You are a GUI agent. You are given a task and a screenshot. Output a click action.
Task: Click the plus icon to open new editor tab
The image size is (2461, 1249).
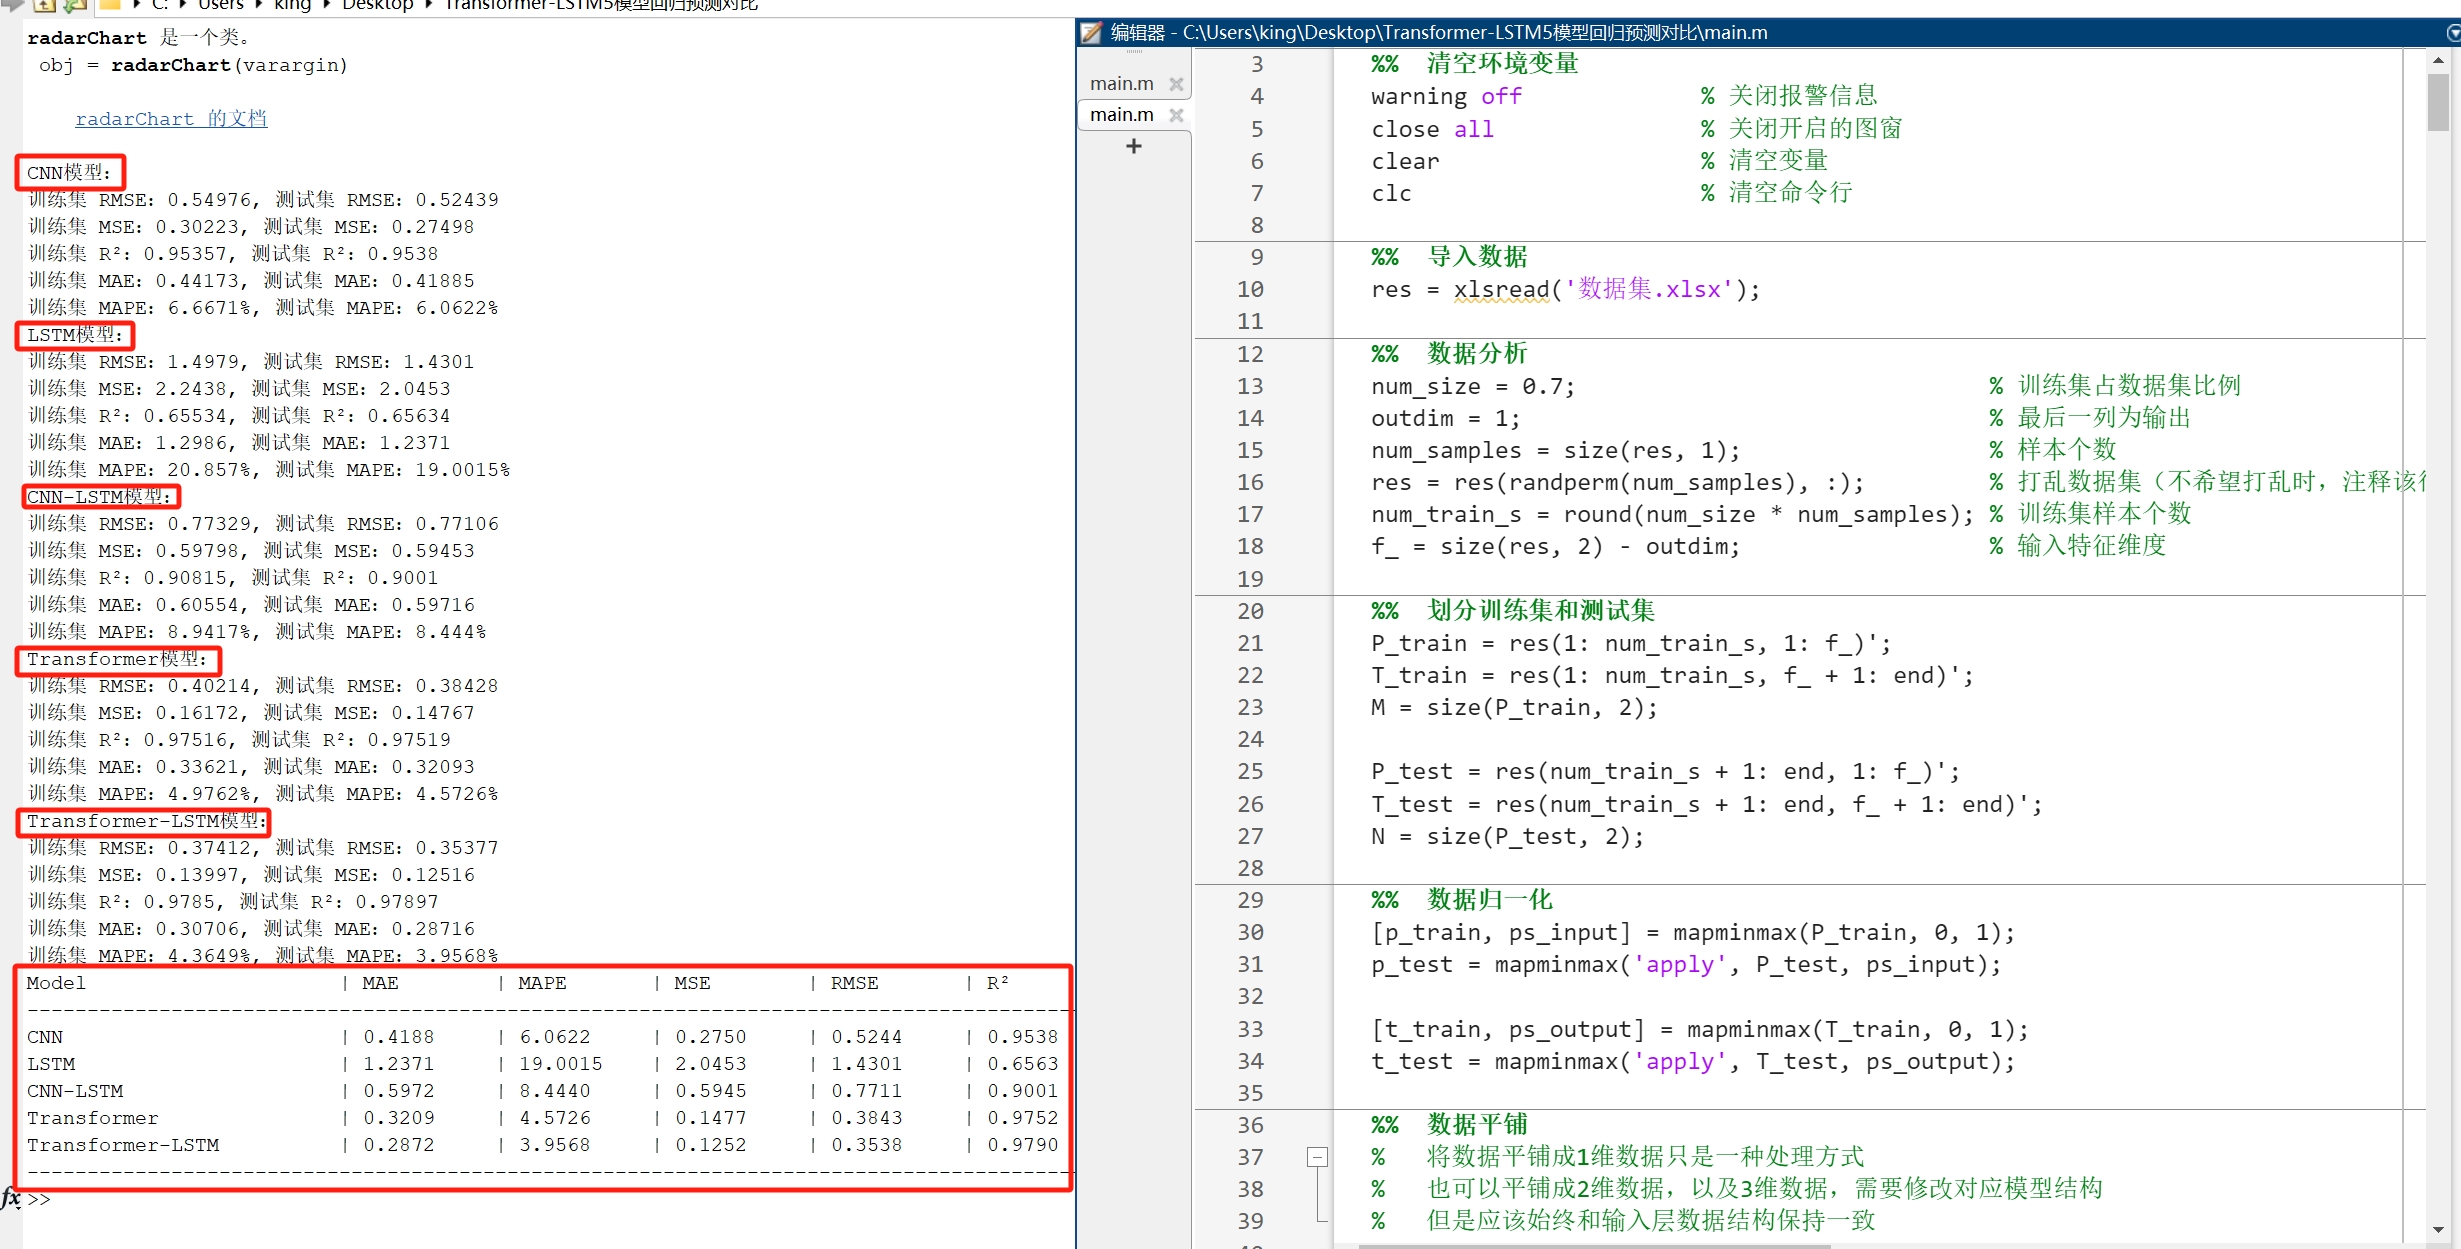1133,146
